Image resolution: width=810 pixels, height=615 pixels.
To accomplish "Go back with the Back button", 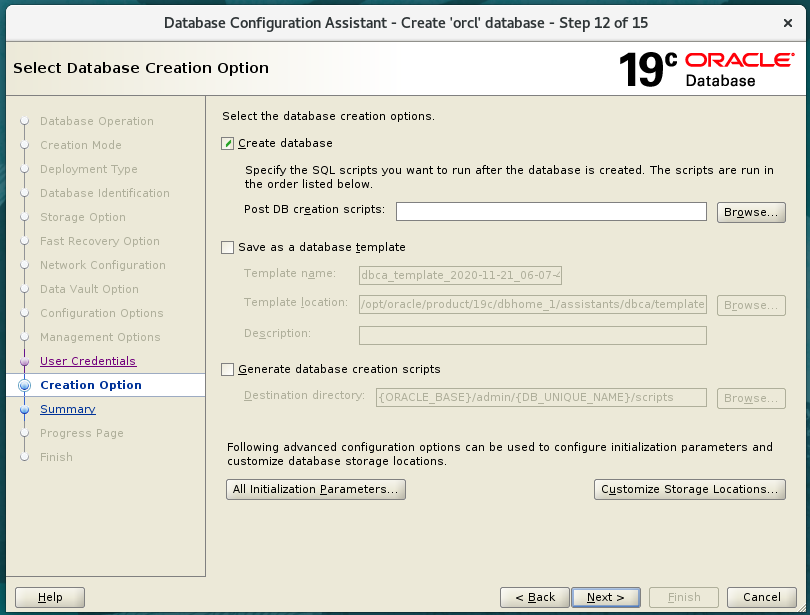I will [x=535, y=597].
